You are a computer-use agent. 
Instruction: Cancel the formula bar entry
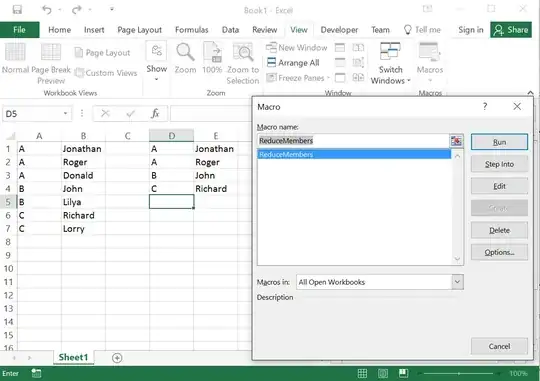pyautogui.click(x=105, y=113)
